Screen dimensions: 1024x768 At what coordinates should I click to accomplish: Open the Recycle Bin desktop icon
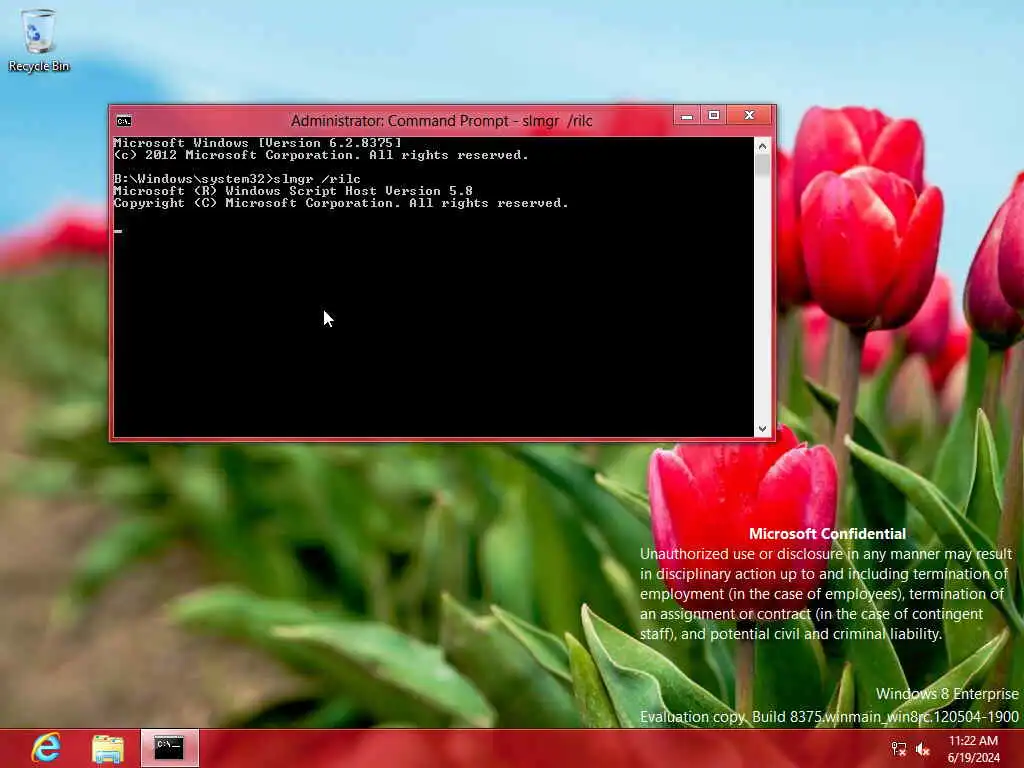[39, 40]
